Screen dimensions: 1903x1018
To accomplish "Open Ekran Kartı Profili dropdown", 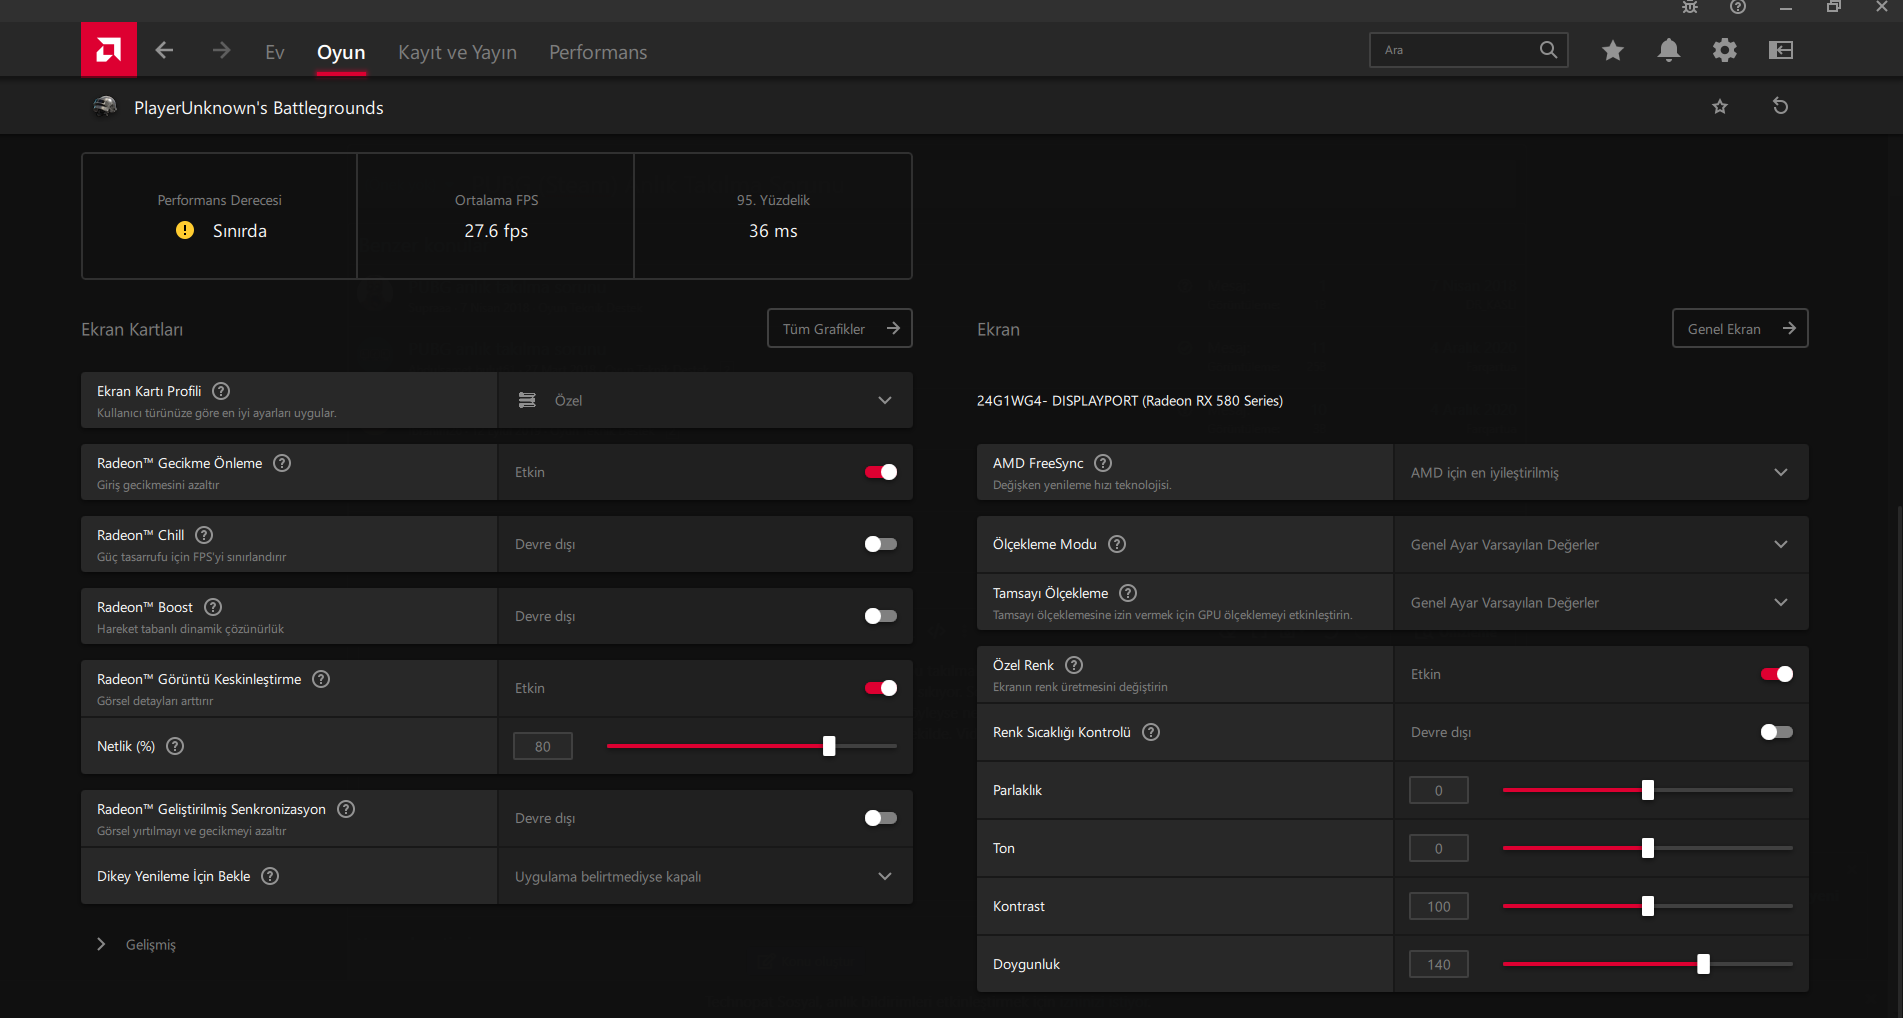I will (704, 400).
